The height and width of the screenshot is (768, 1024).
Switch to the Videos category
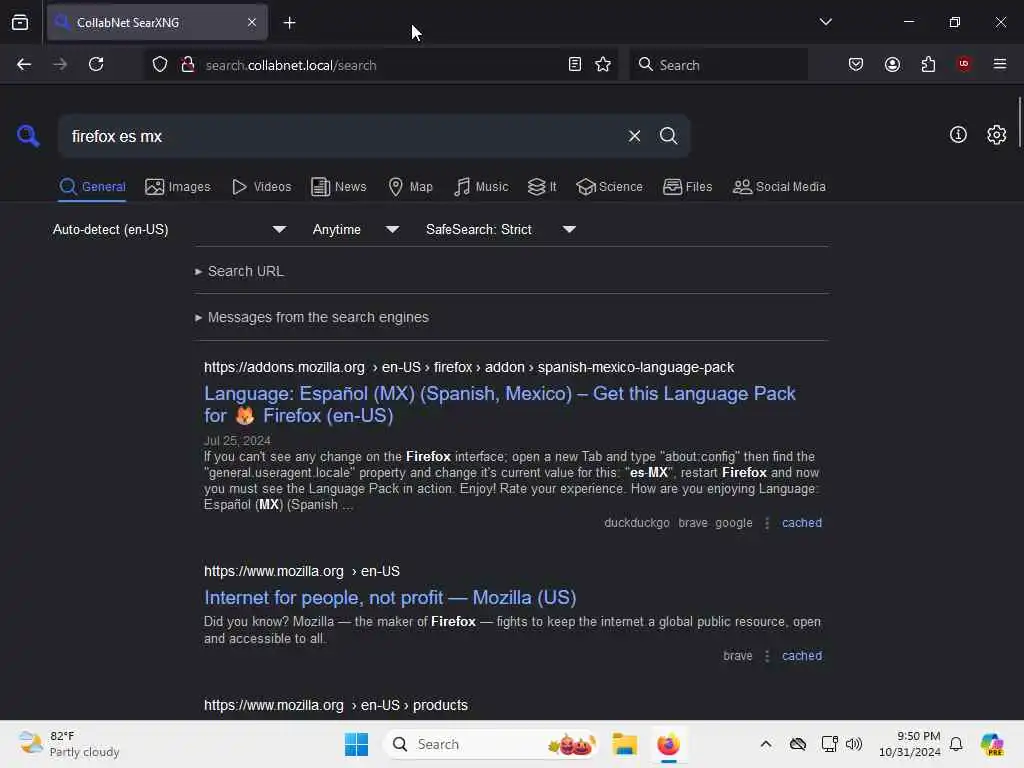click(x=261, y=187)
